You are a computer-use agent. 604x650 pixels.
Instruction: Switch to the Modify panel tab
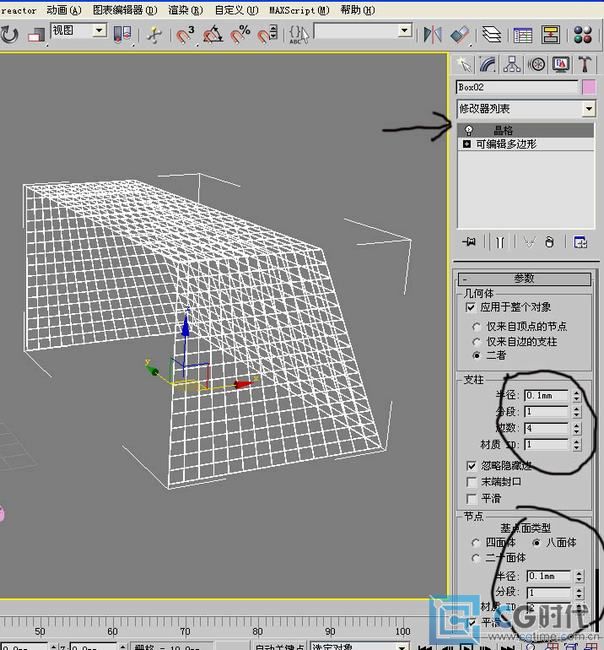pos(488,64)
